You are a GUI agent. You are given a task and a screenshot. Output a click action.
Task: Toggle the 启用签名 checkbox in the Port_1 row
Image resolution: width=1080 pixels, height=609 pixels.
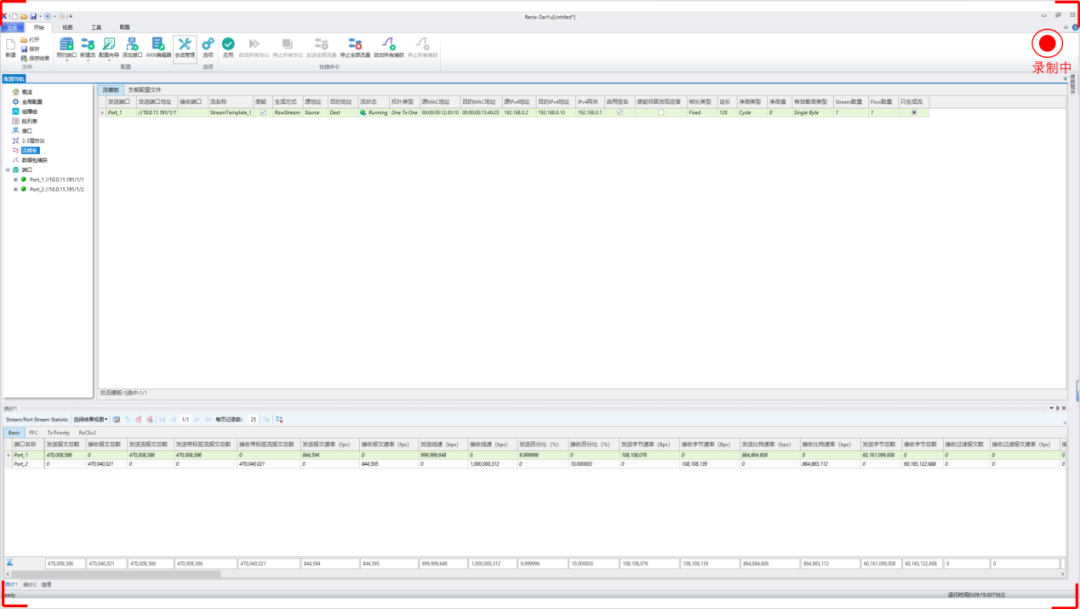[619, 113]
